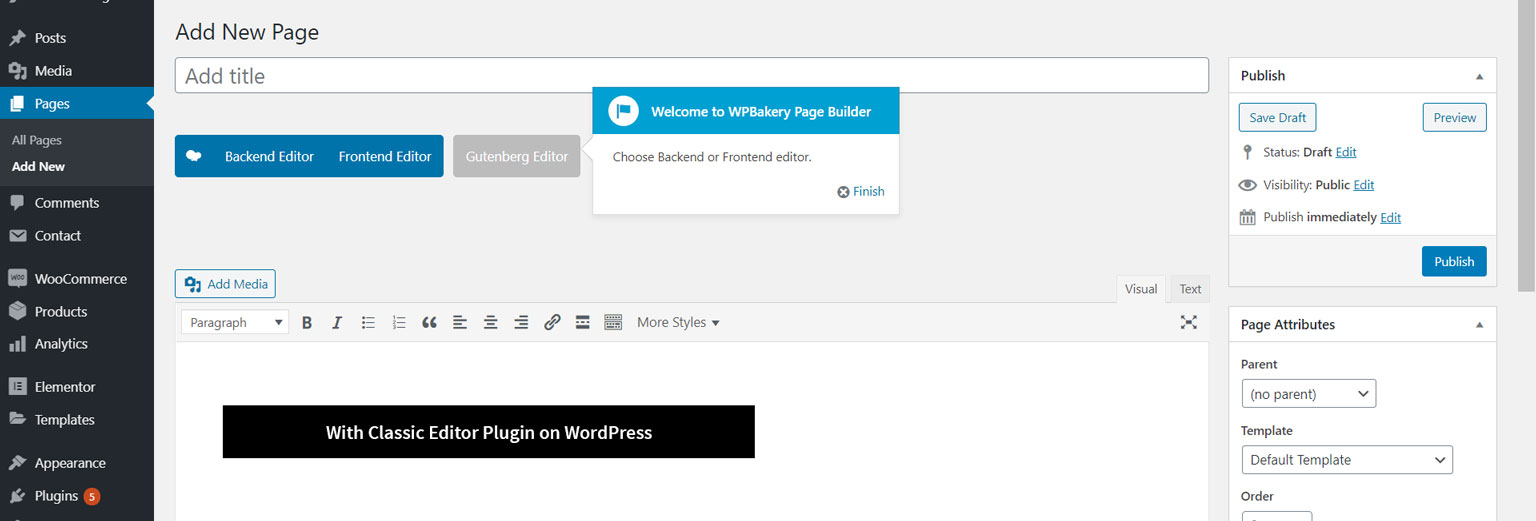Viewport: 1536px width, 521px height.
Task: Click the Frontend Editor button
Action: point(385,156)
